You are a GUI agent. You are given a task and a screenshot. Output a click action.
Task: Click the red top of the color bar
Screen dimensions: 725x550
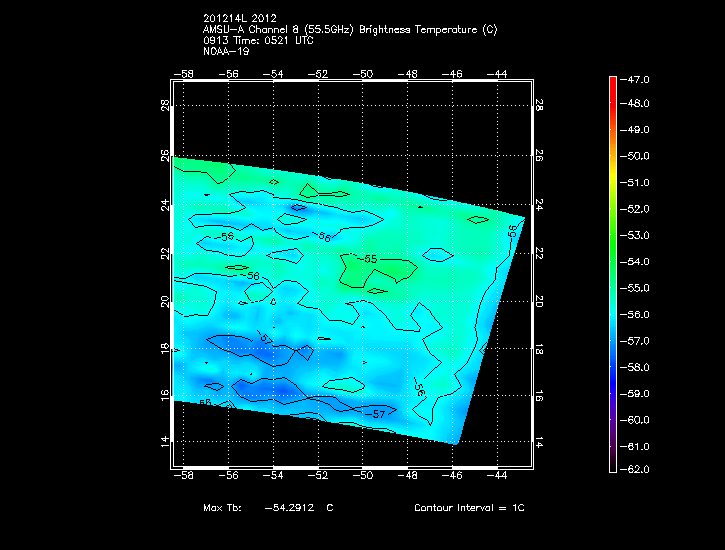(x=612, y=83)
